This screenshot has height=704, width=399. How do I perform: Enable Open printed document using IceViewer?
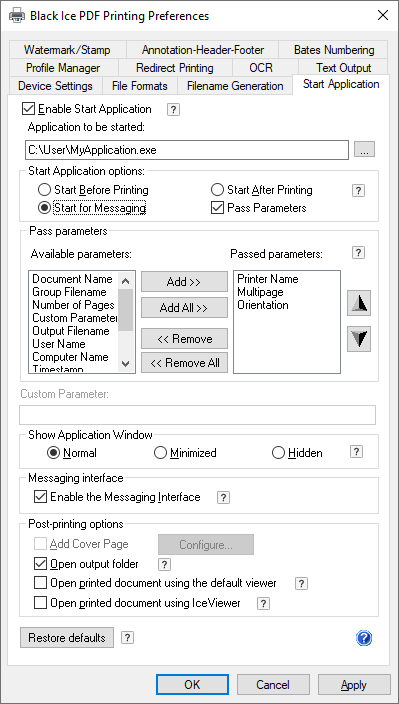pyautogui.click(x=40, y=603)
